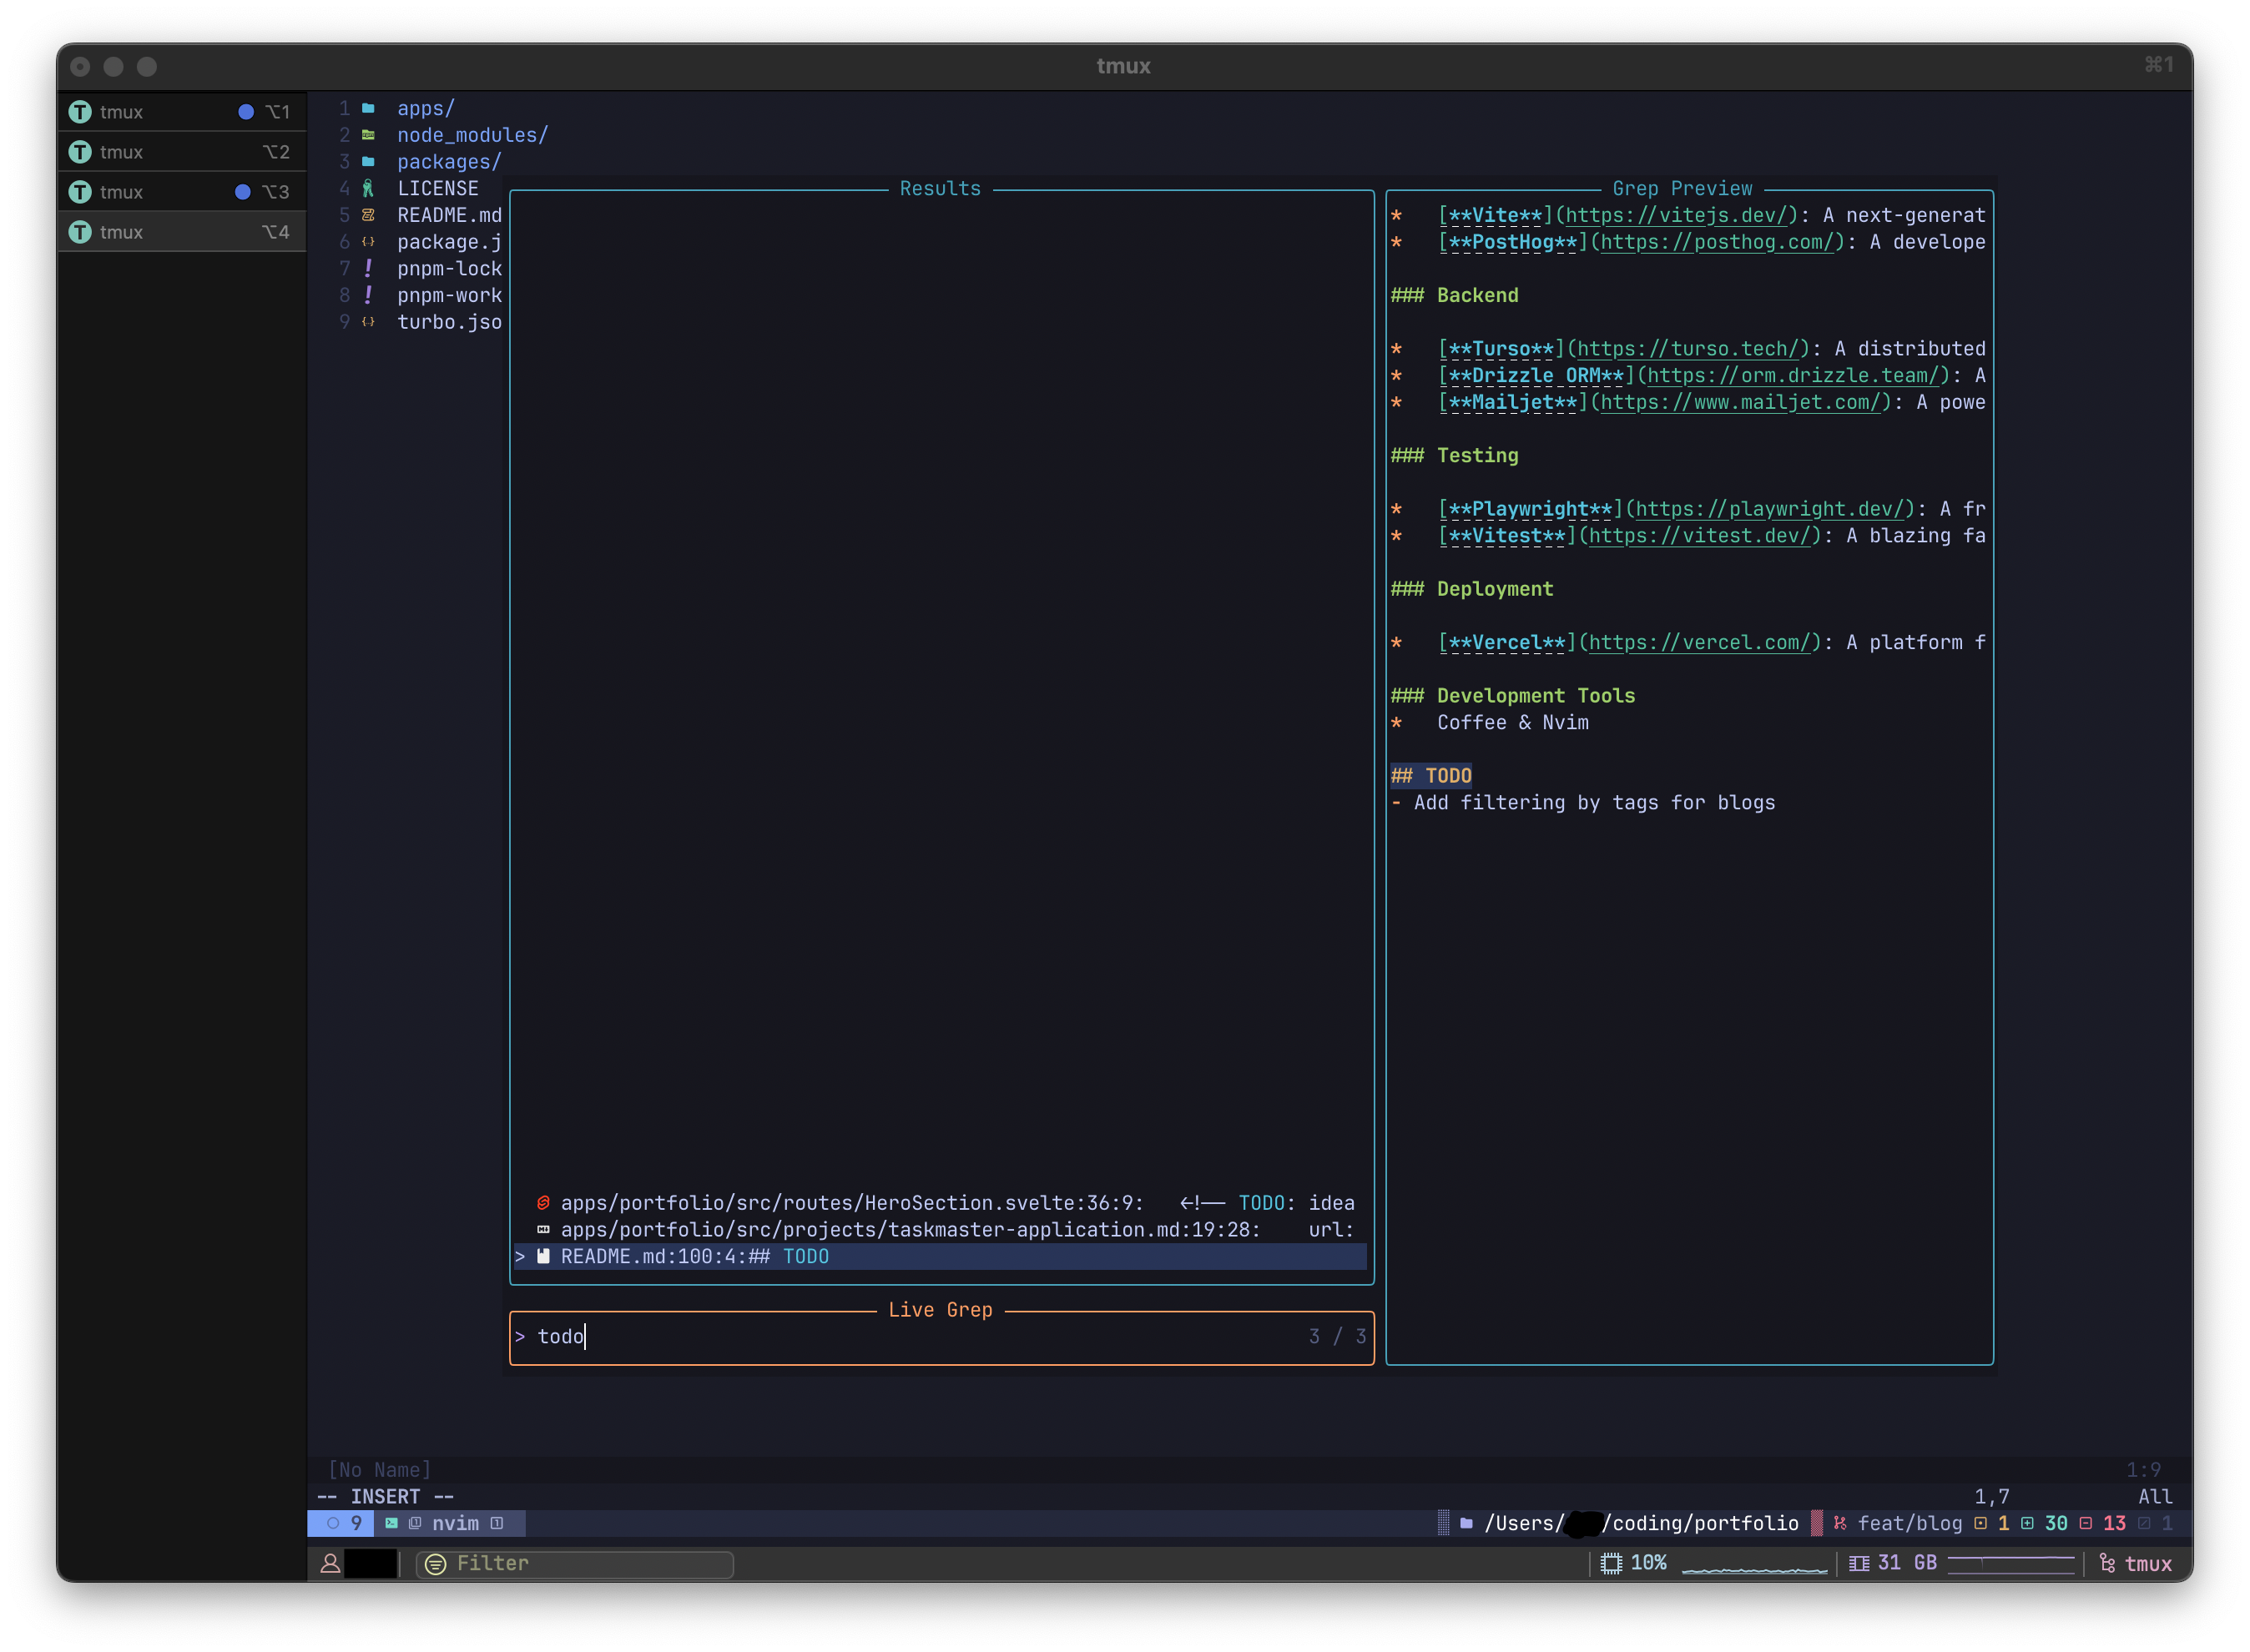2250x1652 pixels.
Task: Switch to the tmux tab with shortcut ⌥3
Action: 181,192
